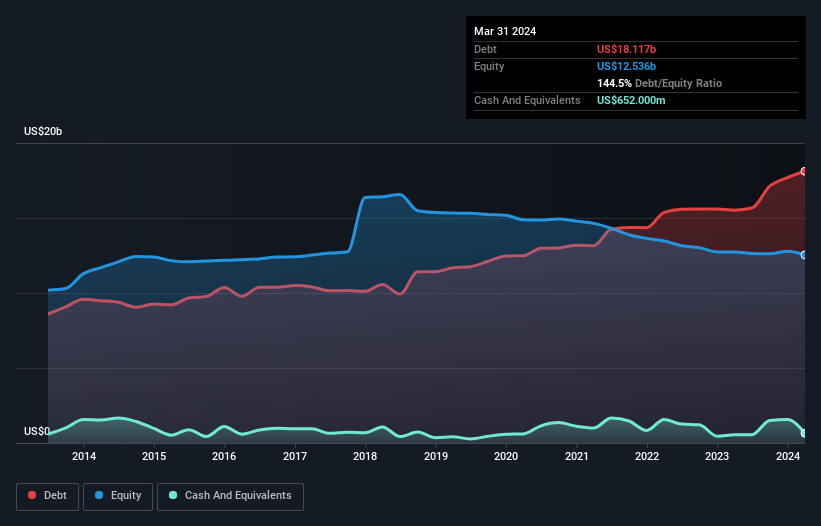Viewport: 821px width, 526px height.
Task: Click the red Debt legend dot
Action: pos(32,495)
